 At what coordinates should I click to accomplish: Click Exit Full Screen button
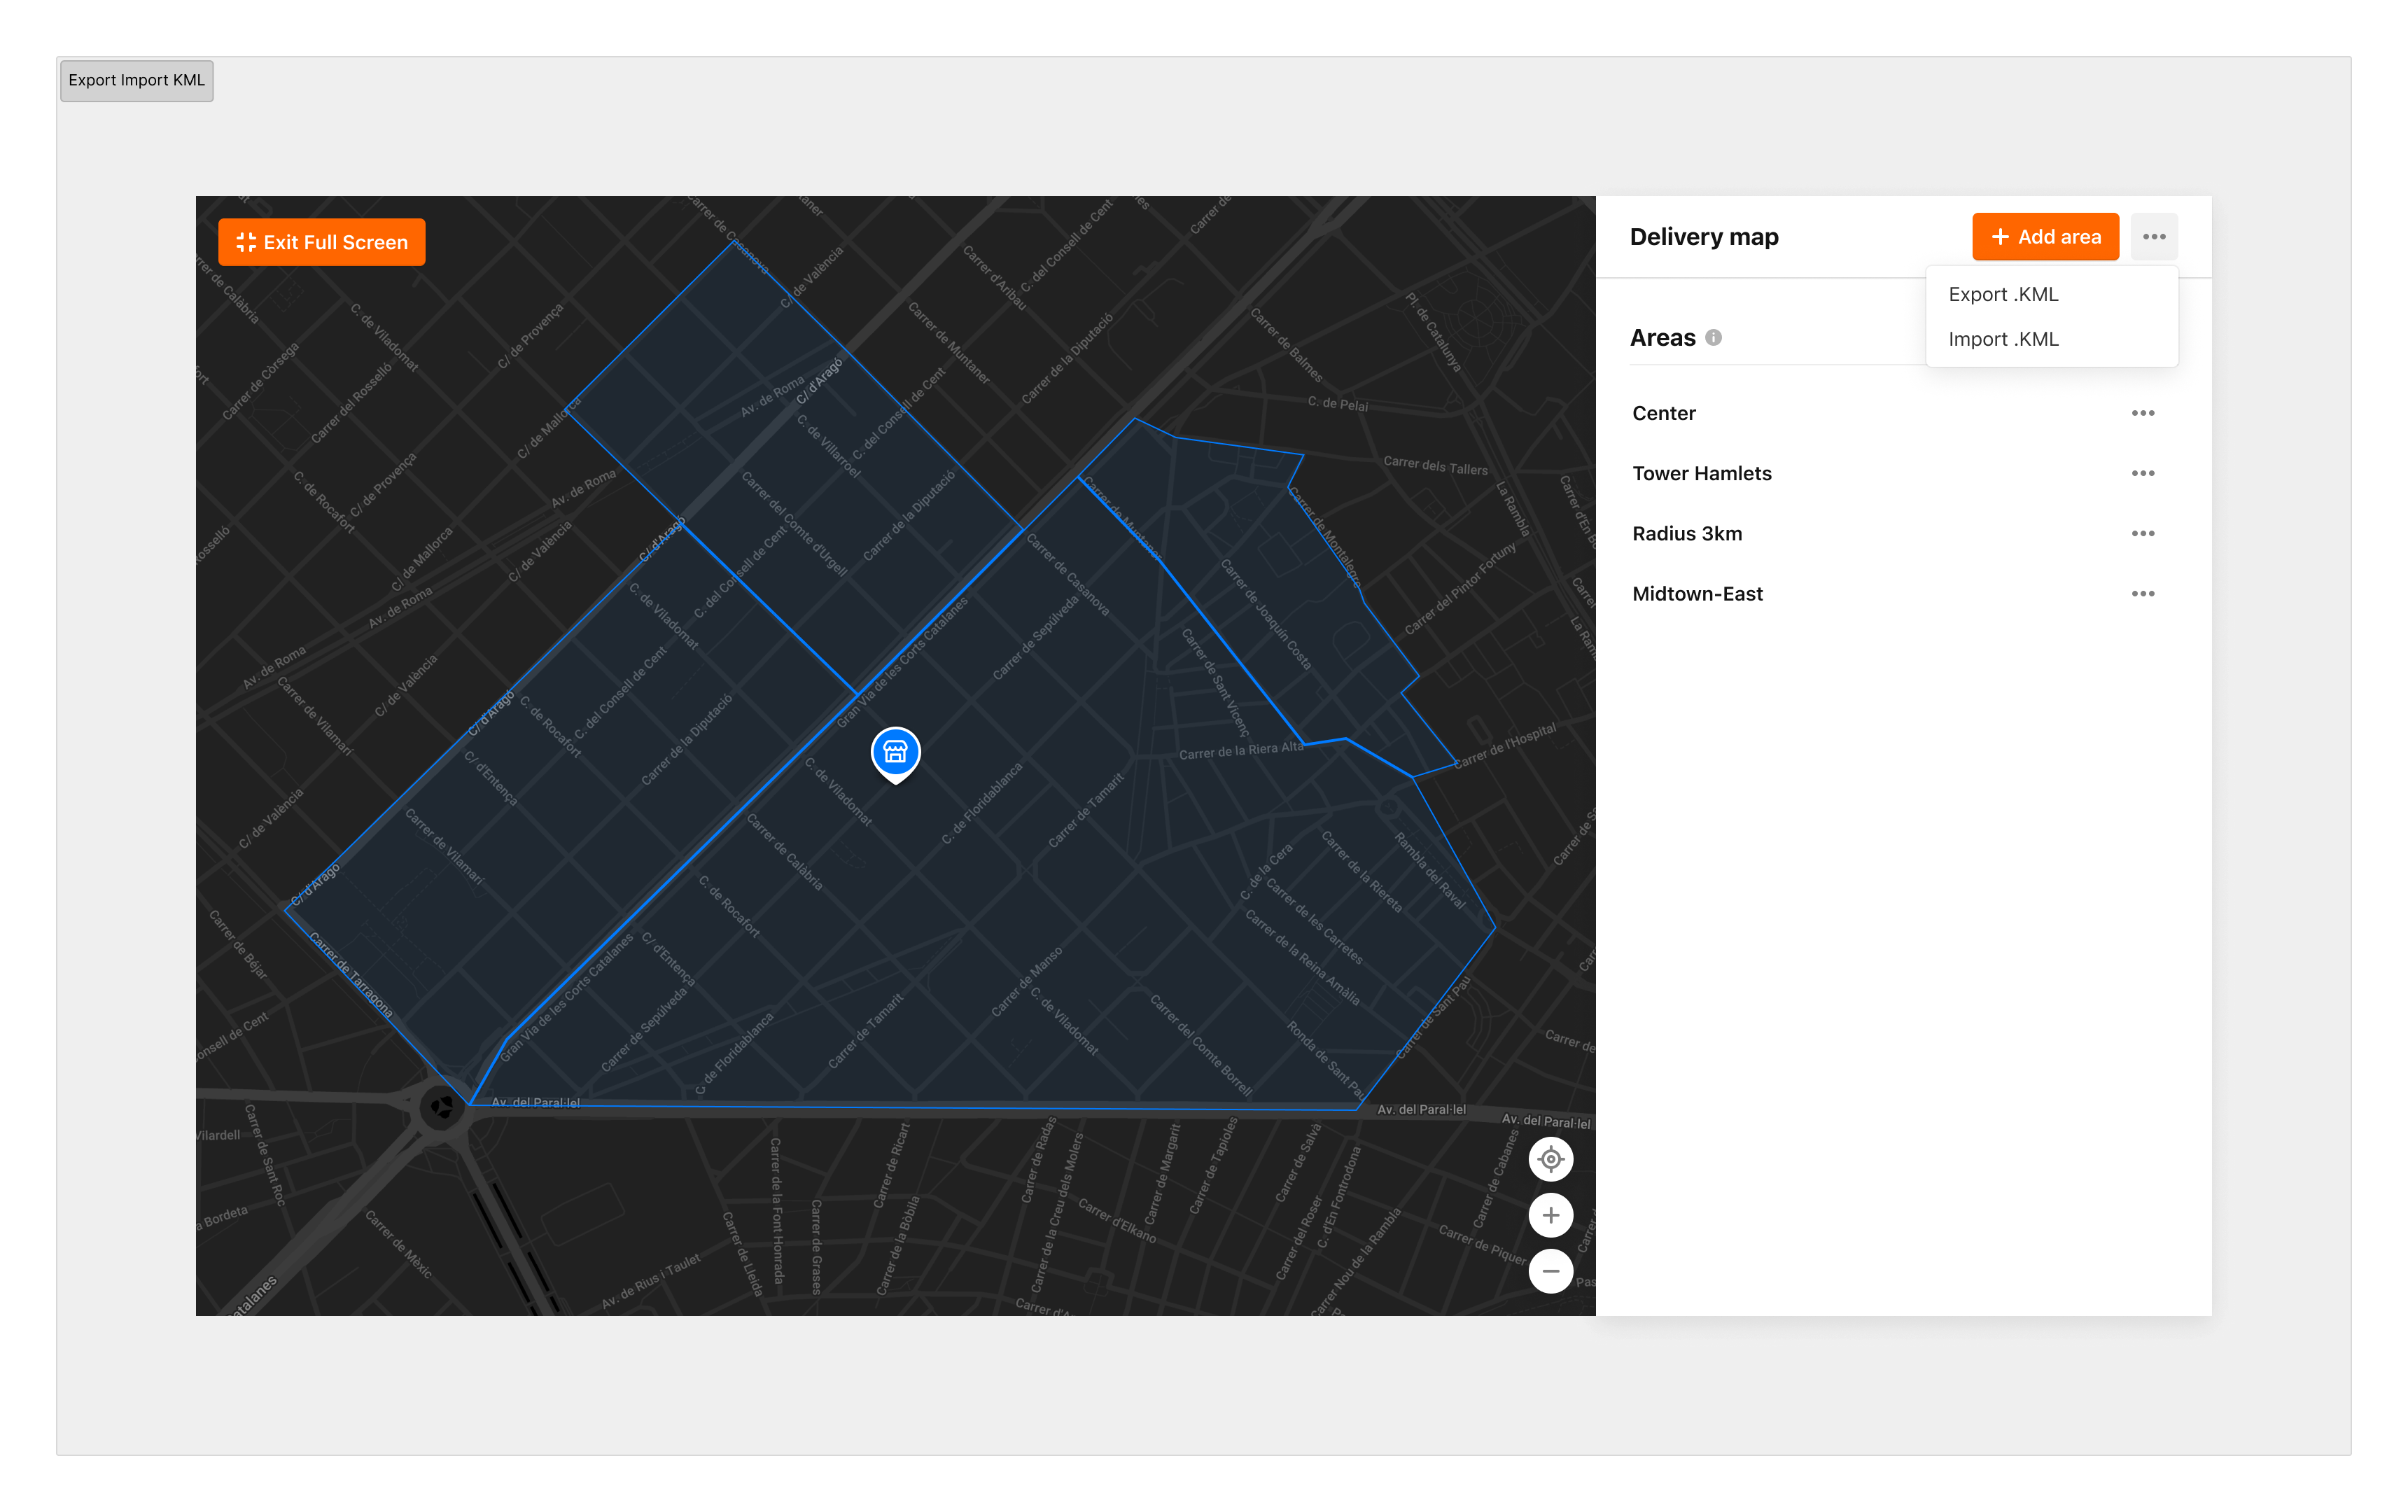click(321, 242)
